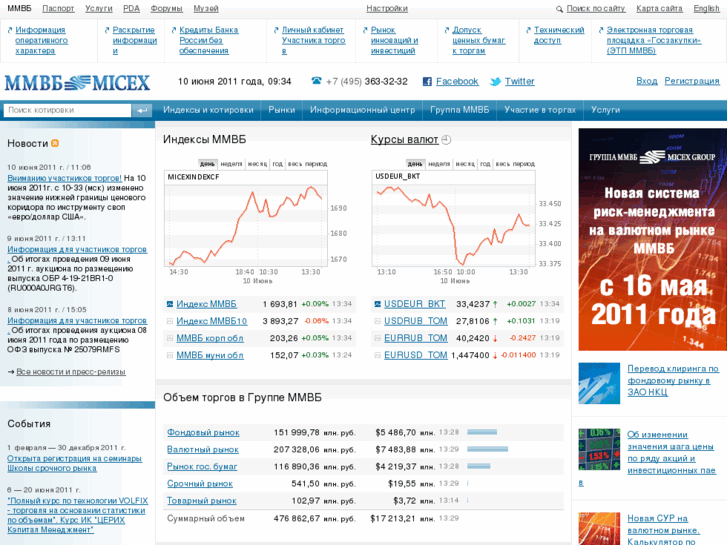Toggle chart icon for Индекс ММВБ10
Image resolution: width=727 pixels, height=545 pixels.
[170, 321]
